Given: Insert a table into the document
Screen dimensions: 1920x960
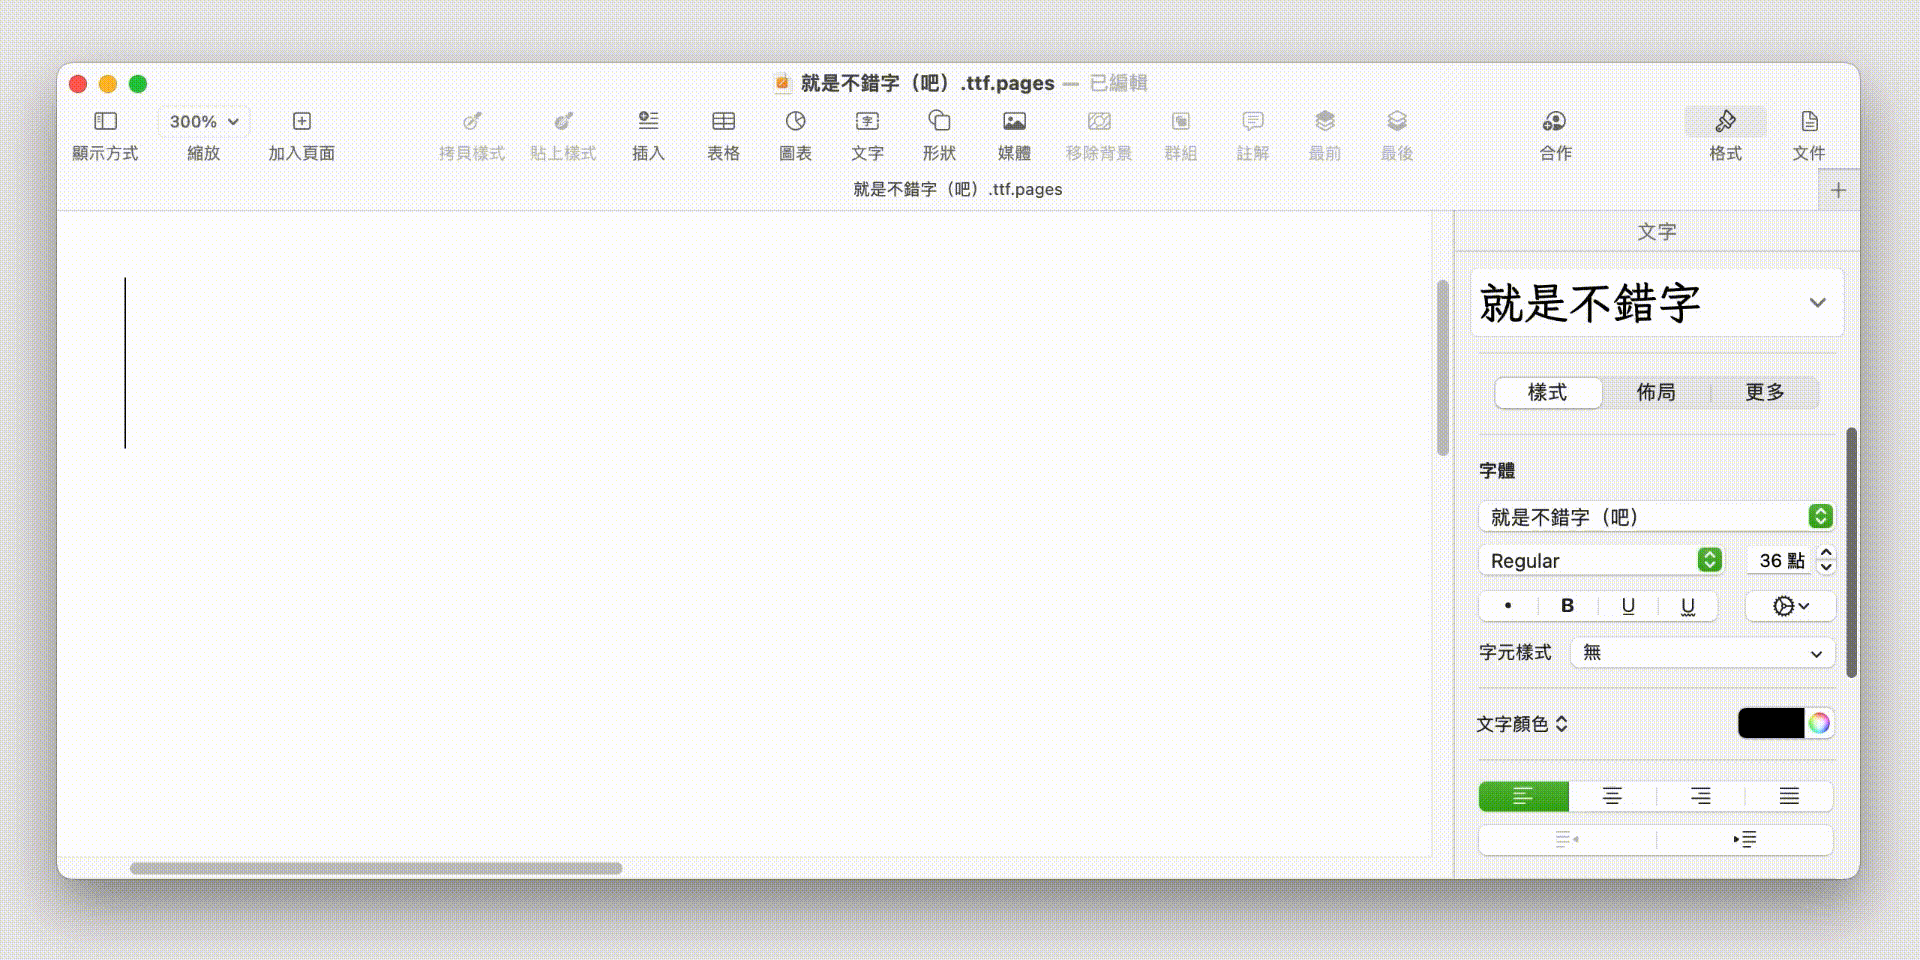Looking at the screenshot, I should [722, 135].
